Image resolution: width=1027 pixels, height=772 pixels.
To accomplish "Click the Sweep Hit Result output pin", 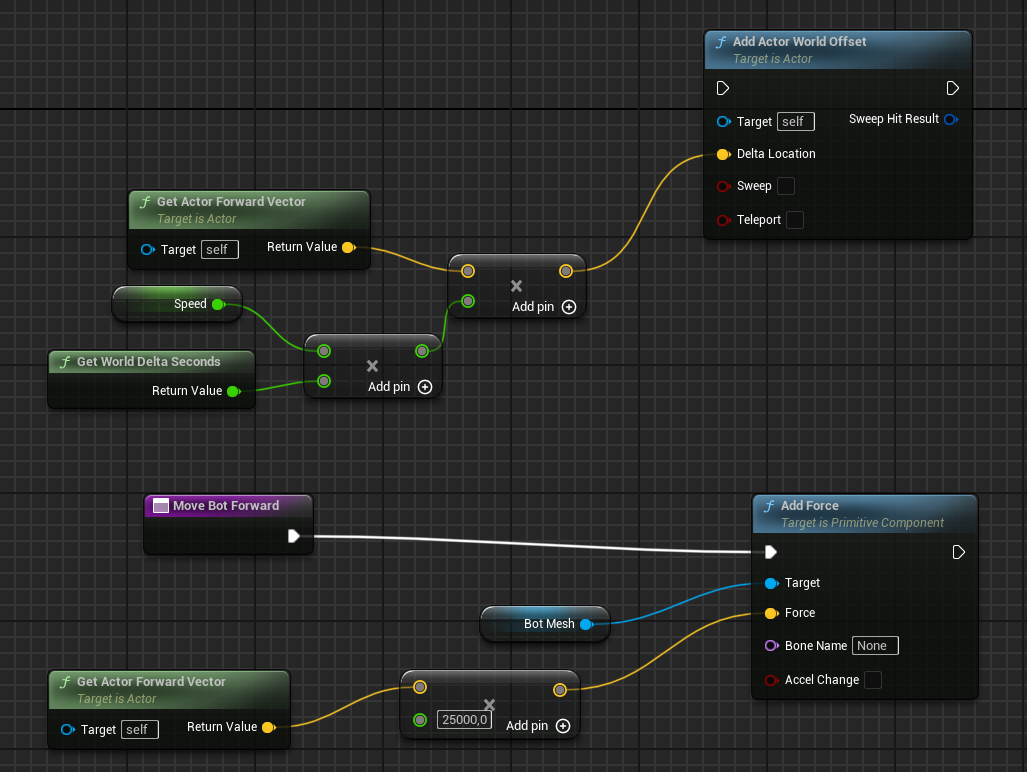I will coord(950,119).
